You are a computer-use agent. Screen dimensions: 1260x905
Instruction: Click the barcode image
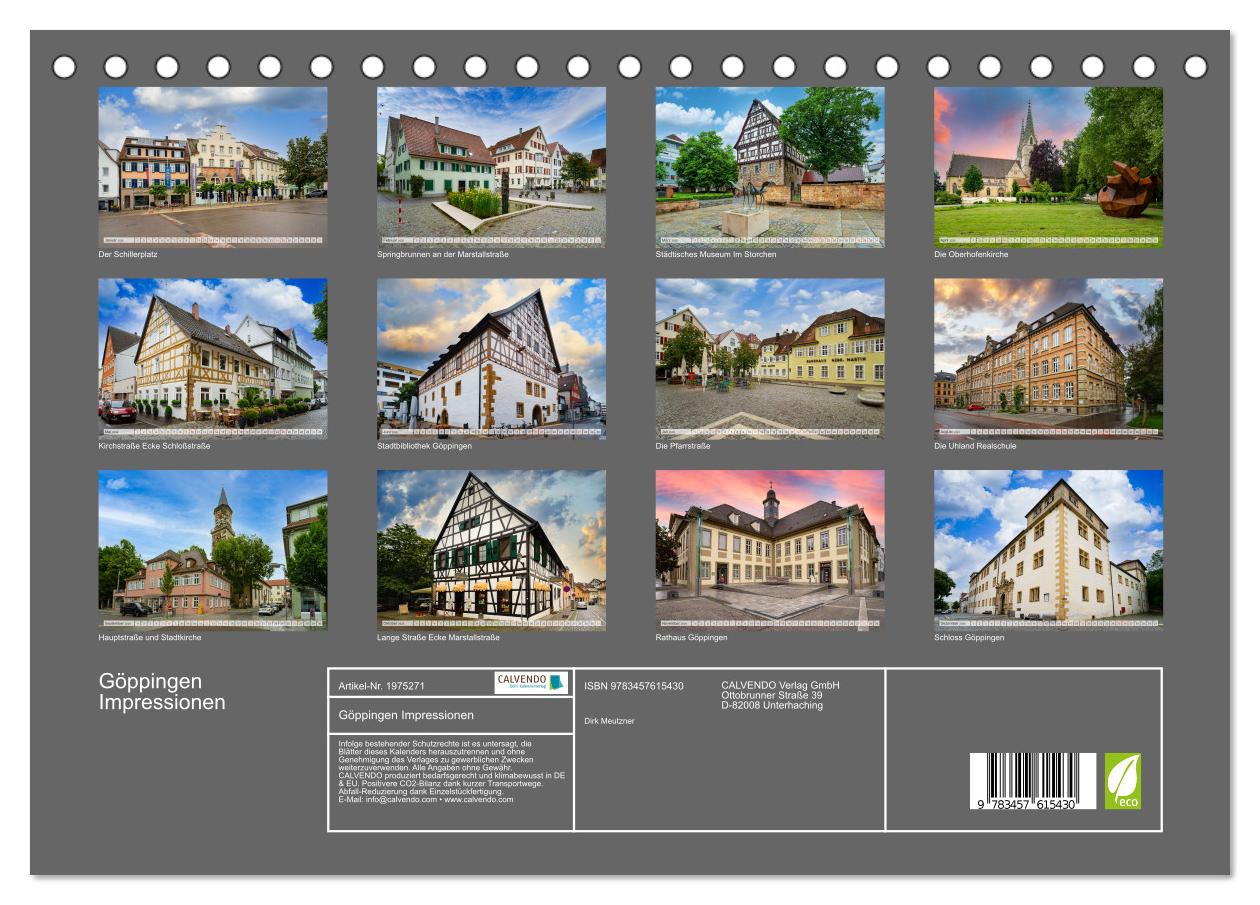tap(1032, 781)
